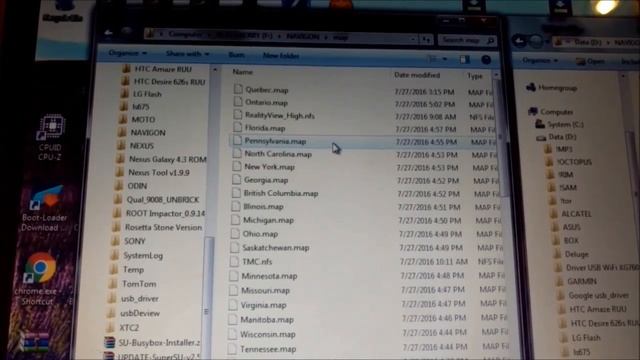Select ROOT Impactor_0.9.14 folder in tree
The height and width of the screenshot is (360, 640).
[x=165, y=213]
